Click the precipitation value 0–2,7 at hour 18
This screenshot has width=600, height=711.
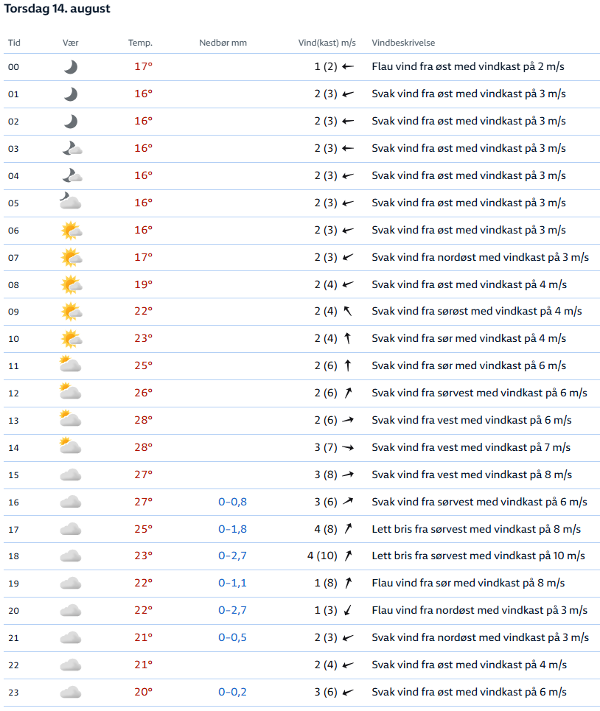coord(233,556)
